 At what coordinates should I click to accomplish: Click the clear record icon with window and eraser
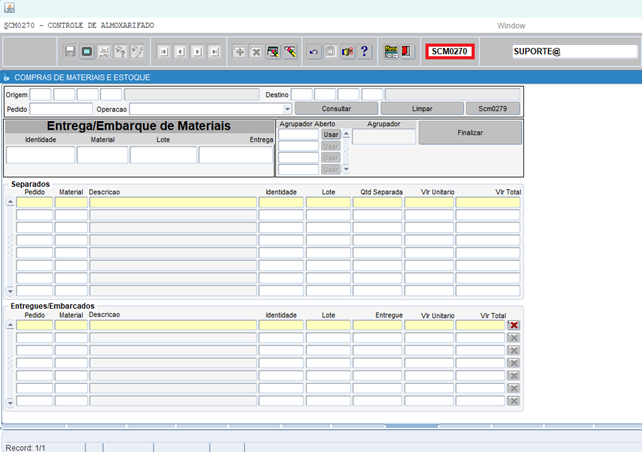point(273,52)
